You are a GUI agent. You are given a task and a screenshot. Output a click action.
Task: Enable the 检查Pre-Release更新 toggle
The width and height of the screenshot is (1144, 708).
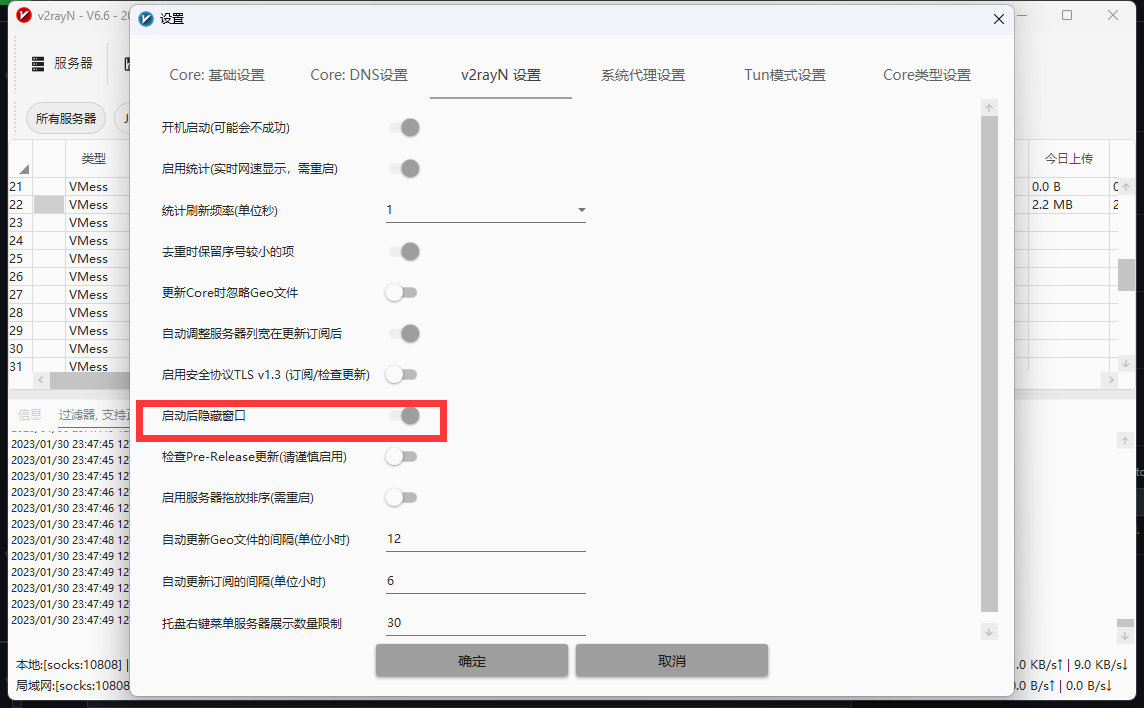pyautogui.click(x=402, y=456)
